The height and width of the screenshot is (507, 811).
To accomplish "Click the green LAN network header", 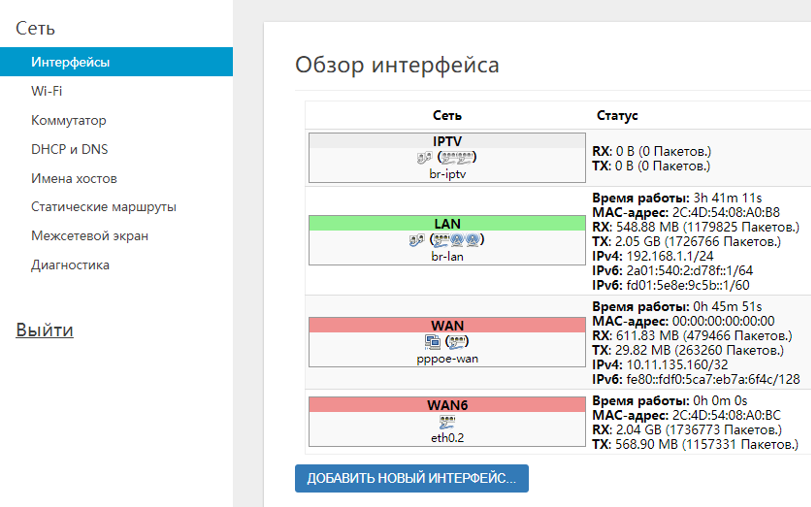I will [447, 223].
